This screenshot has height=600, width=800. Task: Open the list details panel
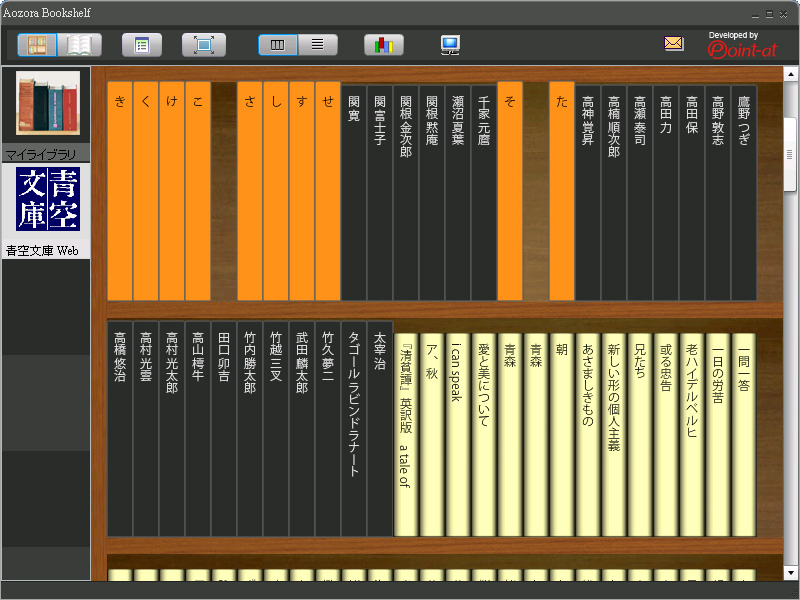141,44
